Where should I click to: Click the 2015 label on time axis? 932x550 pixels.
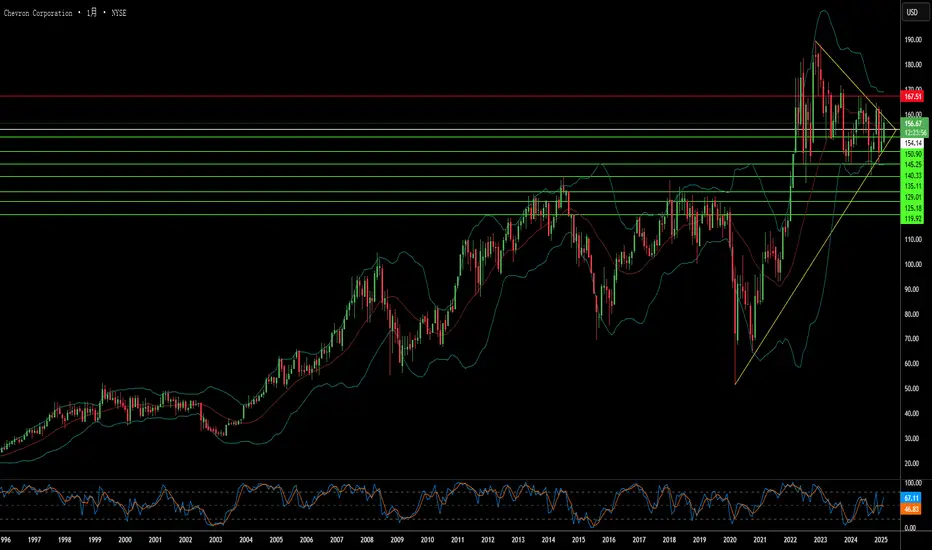point(579,538)
